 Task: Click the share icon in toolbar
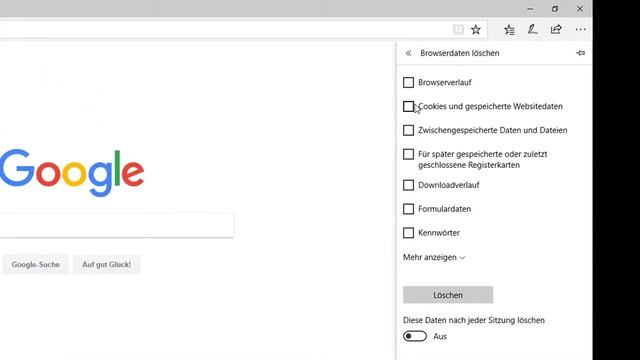coord(556,29)
